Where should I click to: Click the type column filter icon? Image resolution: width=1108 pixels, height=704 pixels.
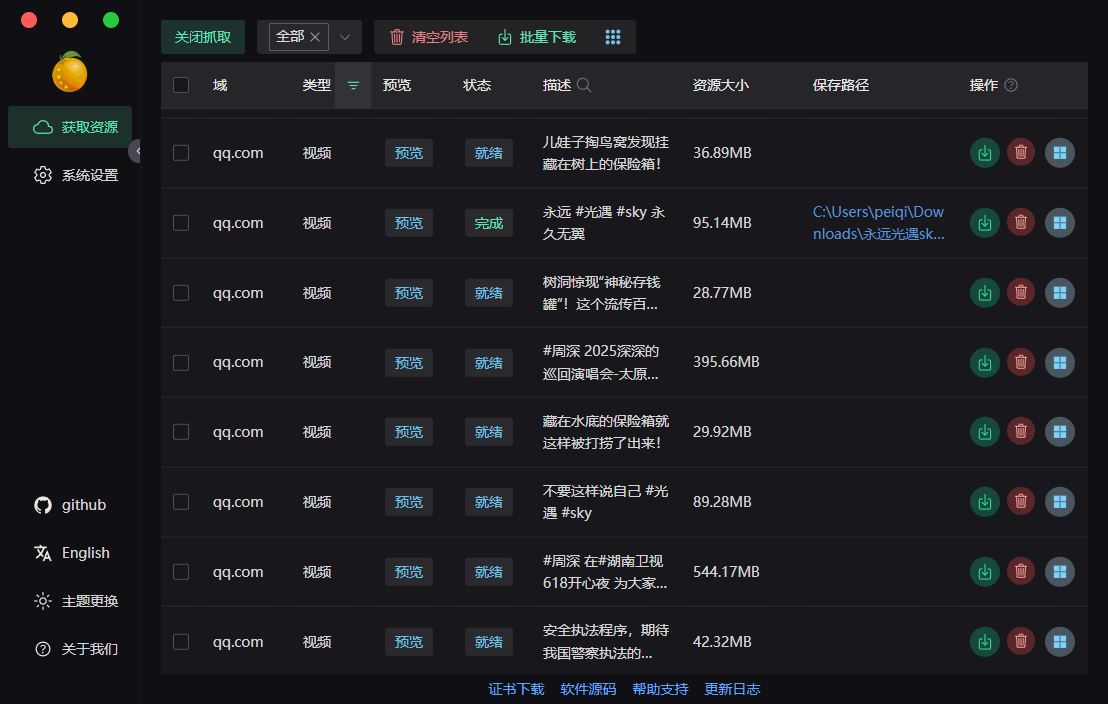pyautogui.click(x=353, y=86)
